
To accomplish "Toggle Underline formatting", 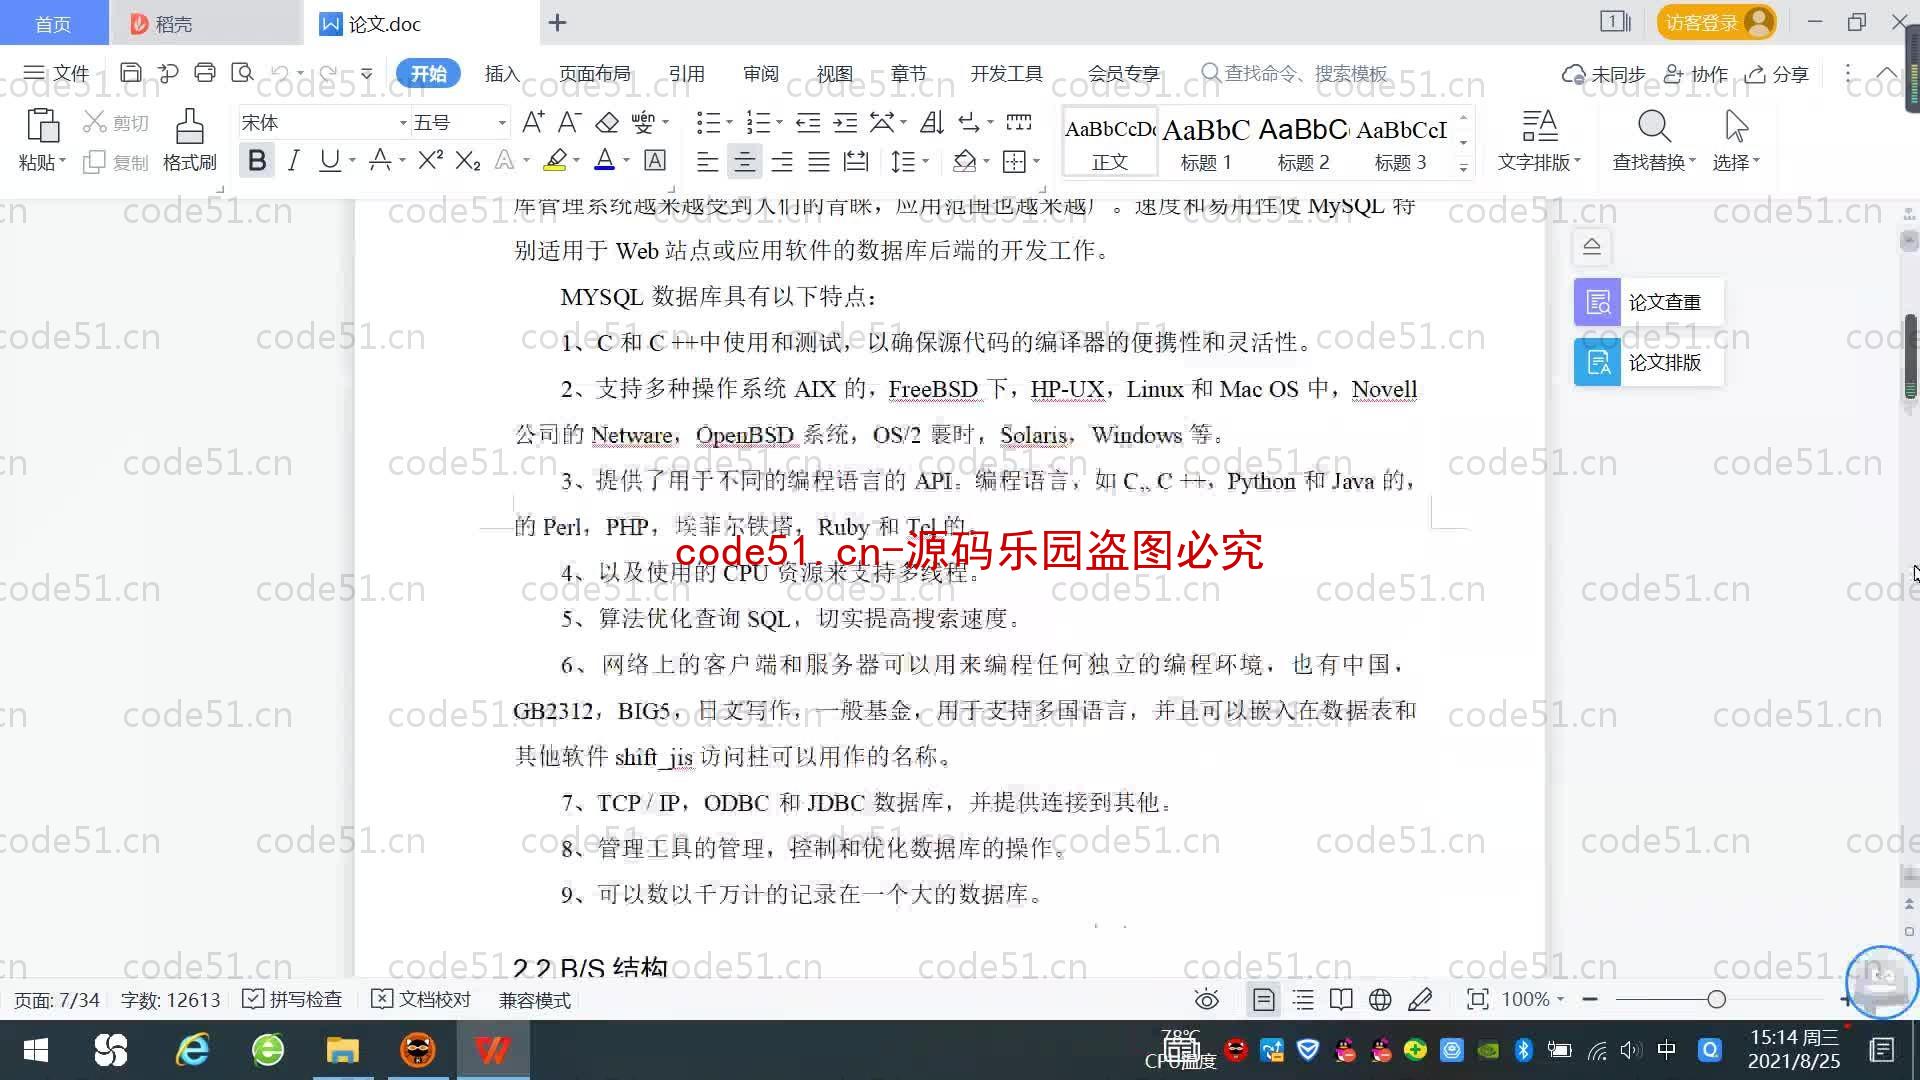I will [x=329, y=160].
